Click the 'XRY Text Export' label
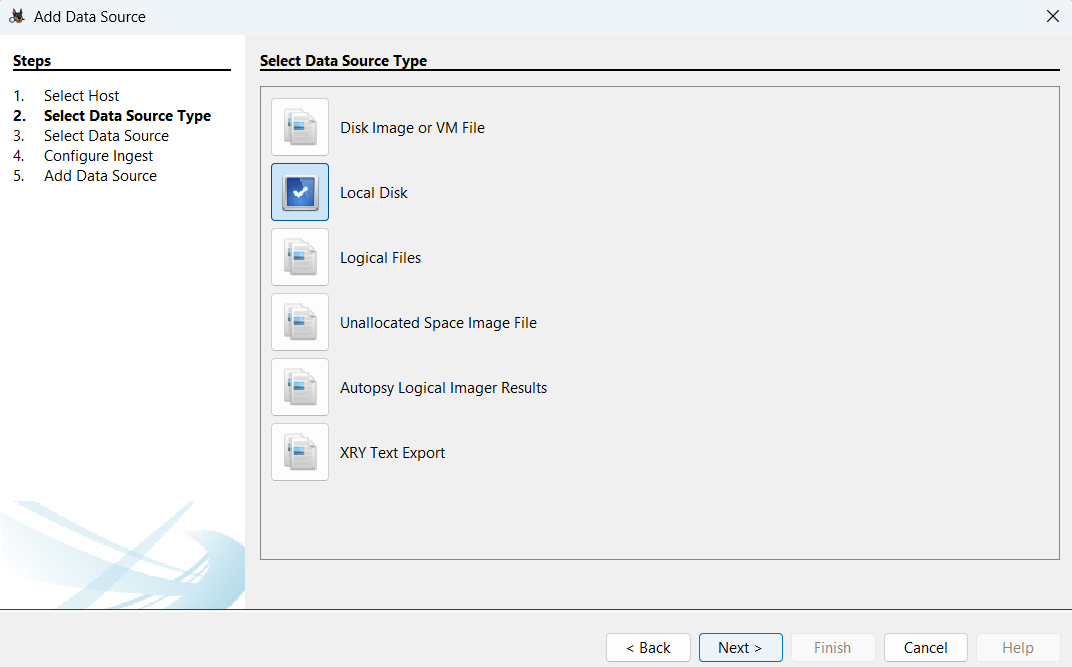Image resolution: width=1072 pixels, height=667 pixels. click(x=392, y=453)
